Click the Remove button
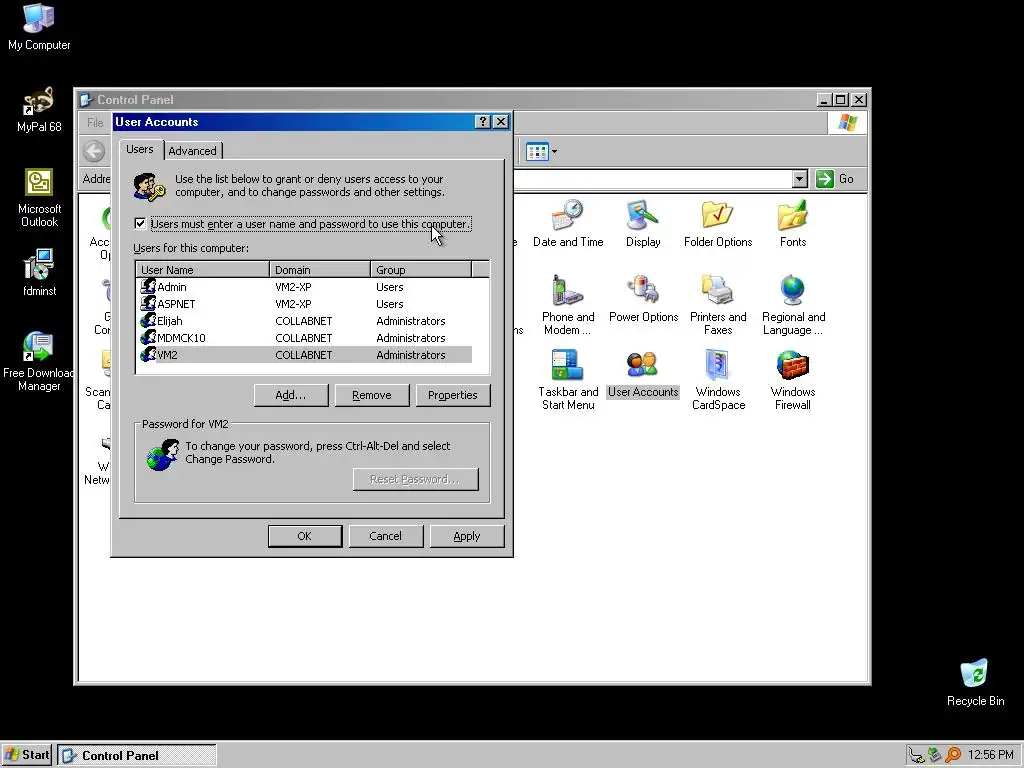This screenshot has height=768, width=1024. pos(372,395)
